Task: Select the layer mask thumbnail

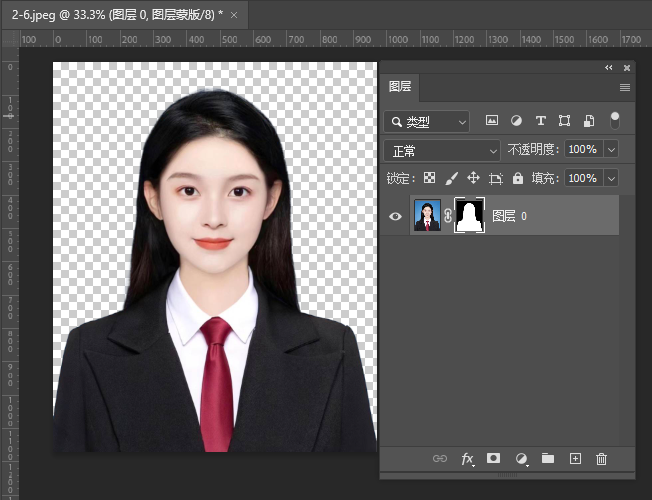Action: point(469,215)
